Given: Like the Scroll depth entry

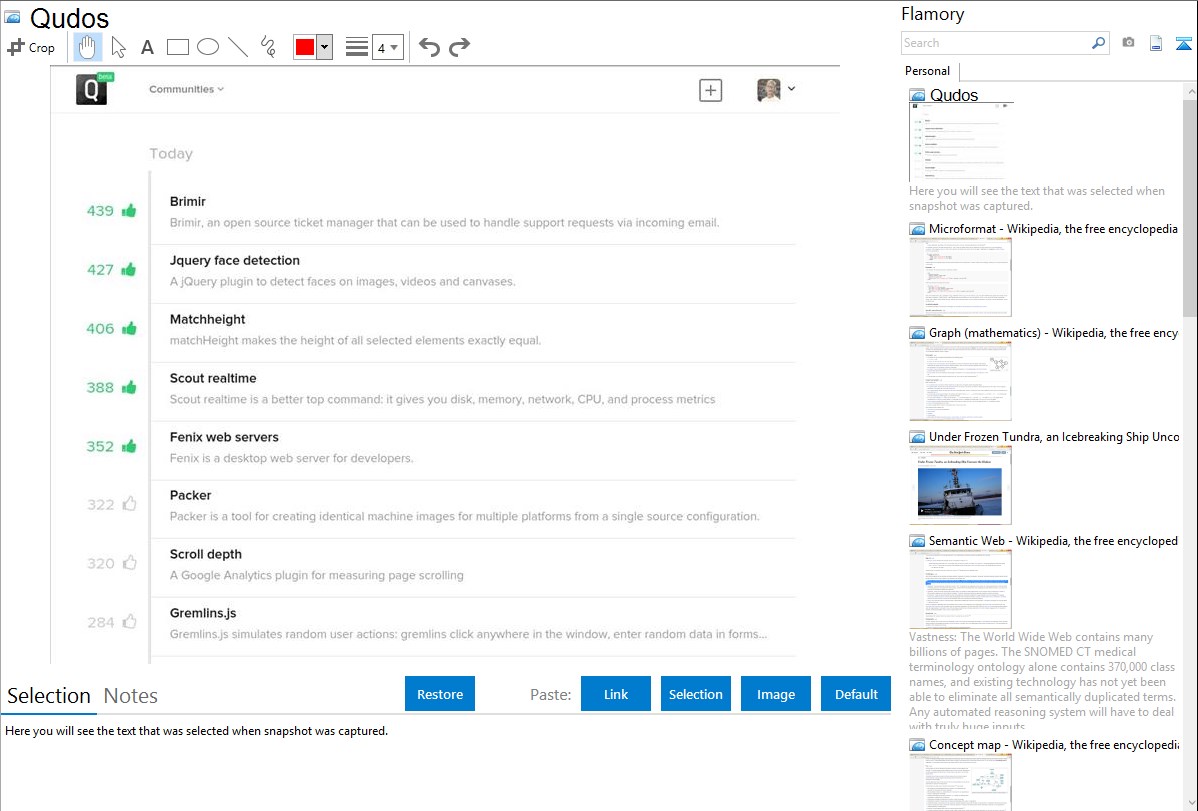Looking at the screenshot, I should tap(129, 563).
